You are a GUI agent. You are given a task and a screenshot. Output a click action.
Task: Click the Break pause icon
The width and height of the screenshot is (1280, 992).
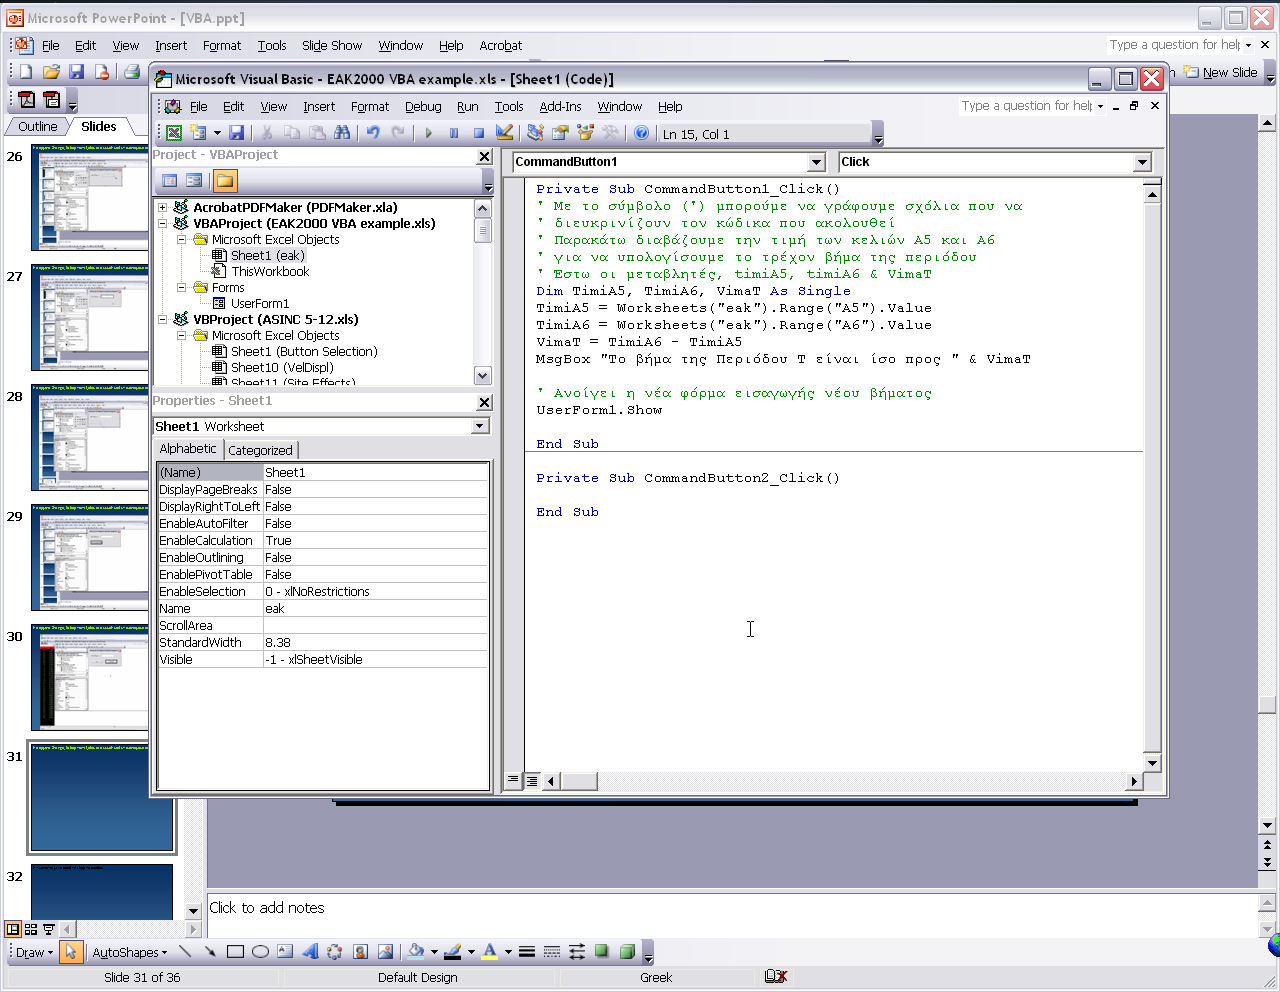454,133
